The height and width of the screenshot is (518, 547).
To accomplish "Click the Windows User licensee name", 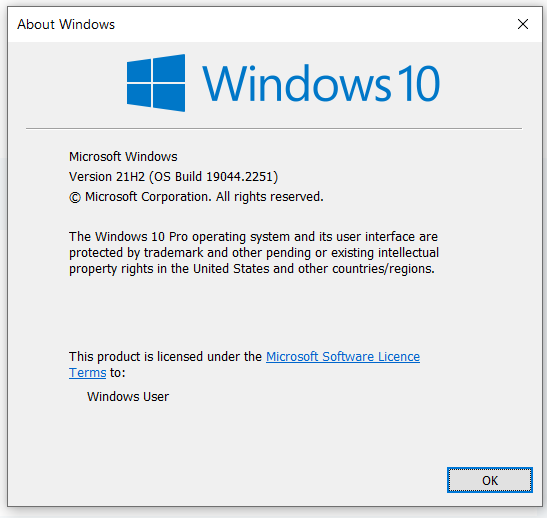I will click(x=128, y=397).
